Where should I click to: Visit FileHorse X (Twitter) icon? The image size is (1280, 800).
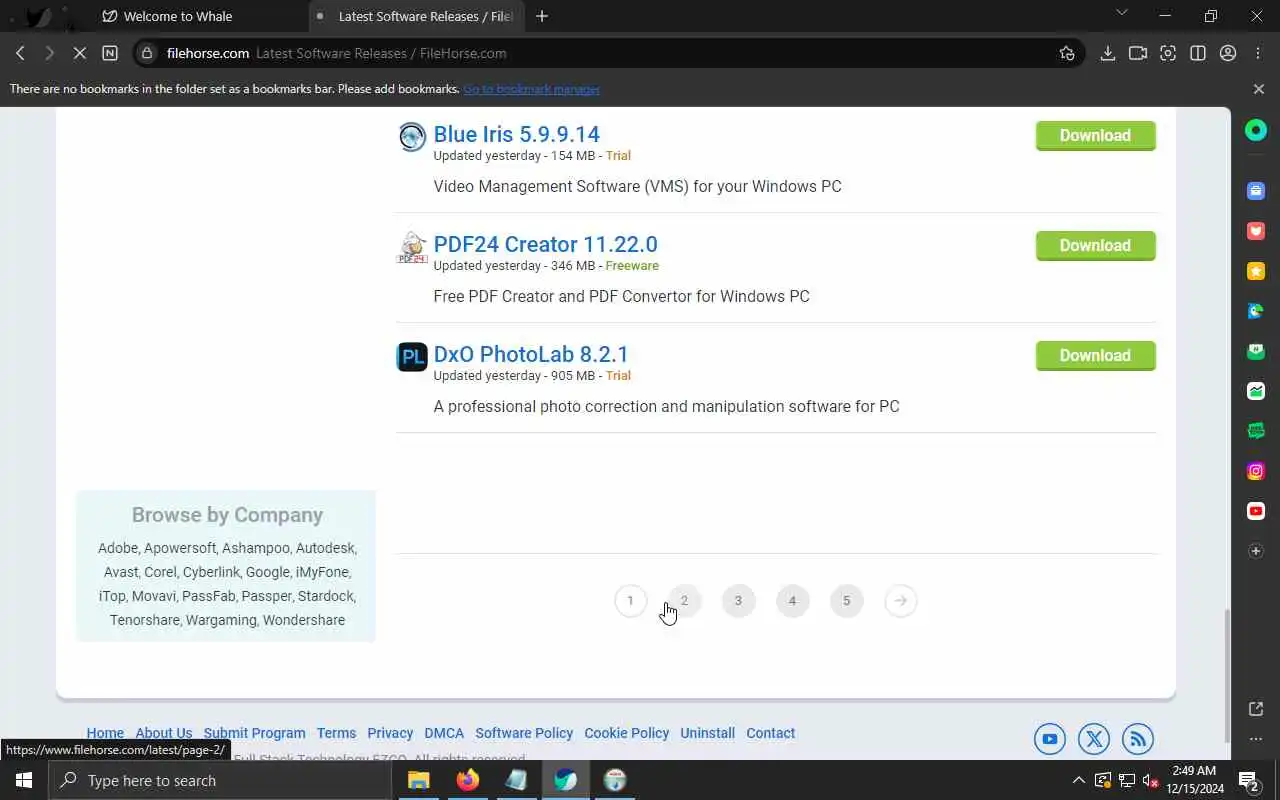point(1094,739)
